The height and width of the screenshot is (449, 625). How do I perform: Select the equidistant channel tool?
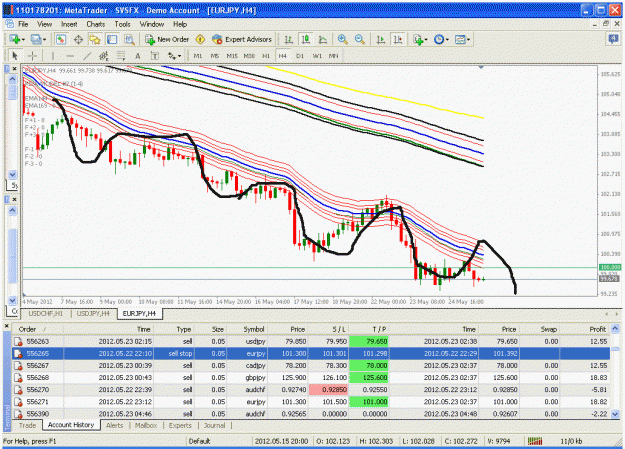pyautogui.click(x=104, y=56)
